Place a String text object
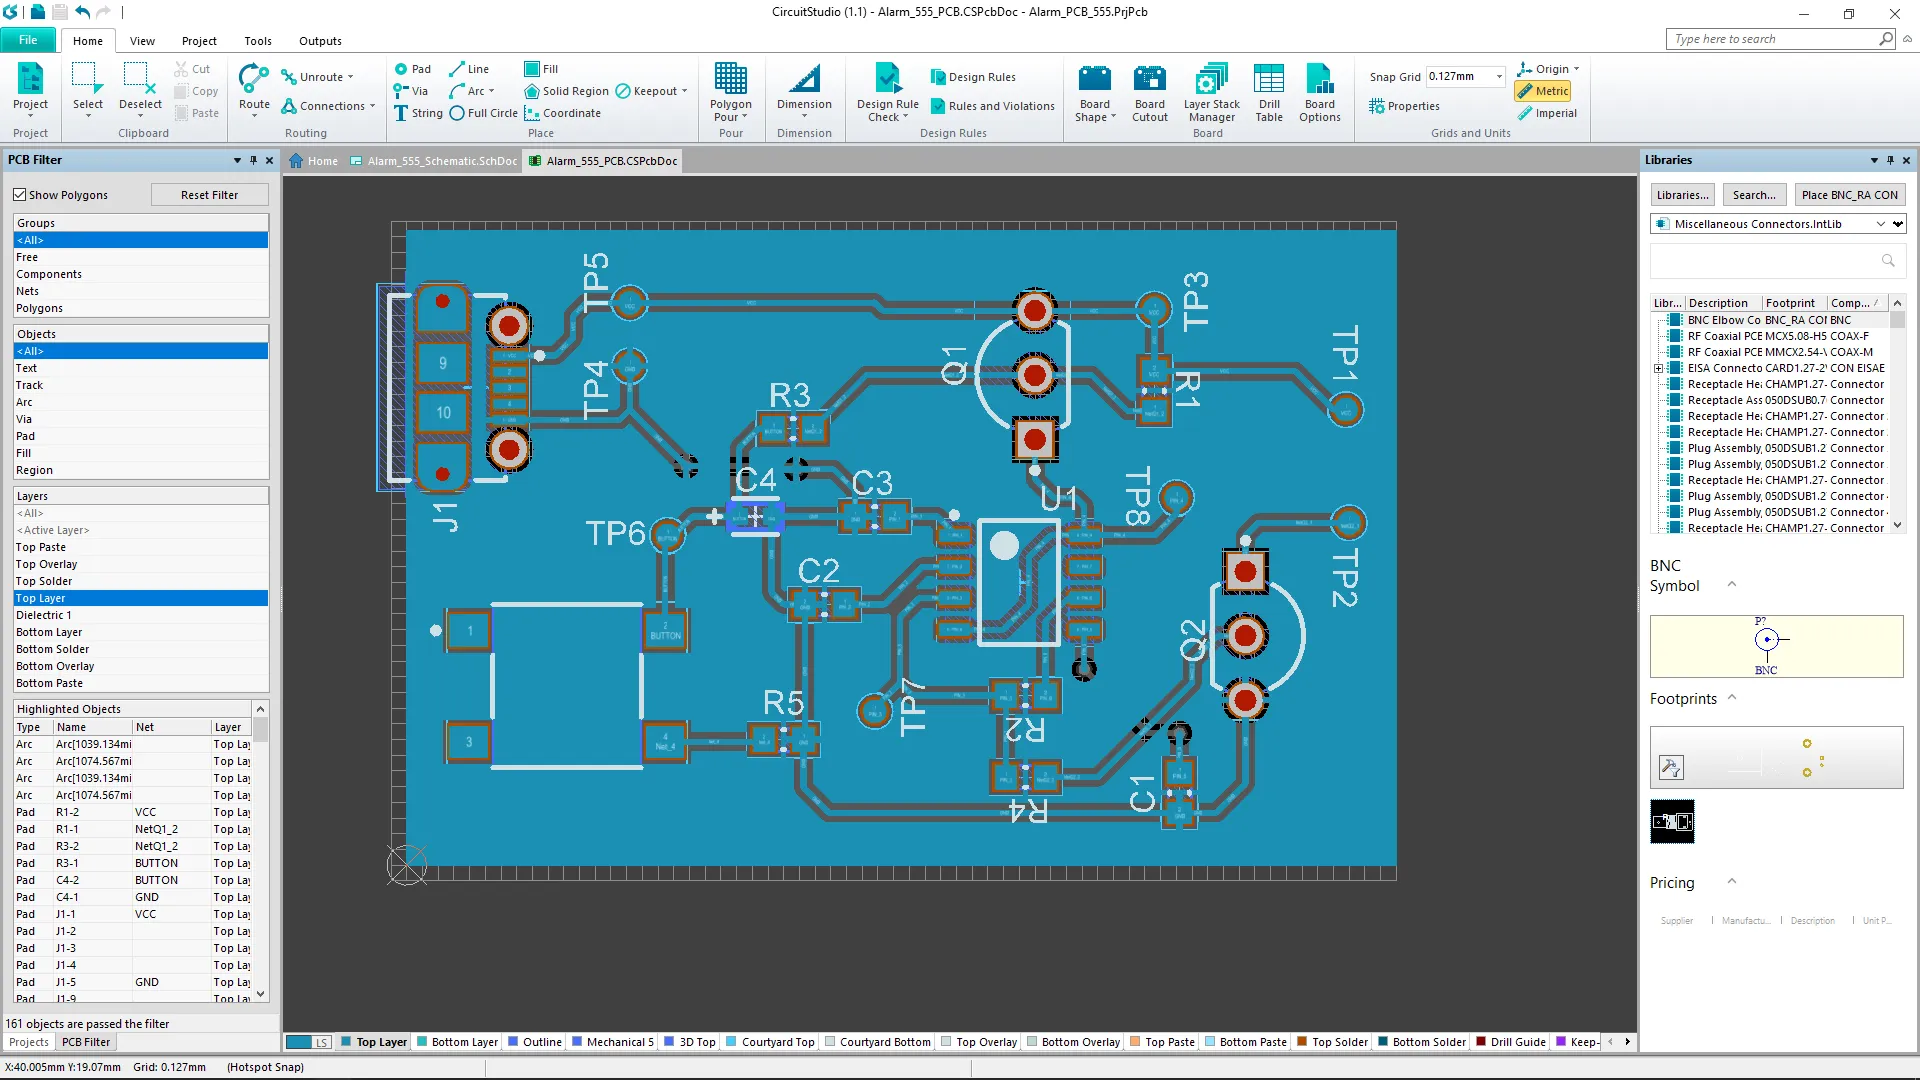The image size is (1920, 1080). pos(418,113)
